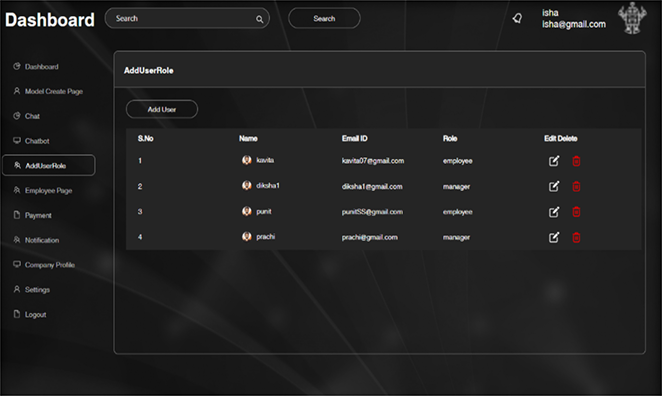This screenshot has width=662, height=396.
Task: Open the Notification page label
Action: tap(42, 240)
